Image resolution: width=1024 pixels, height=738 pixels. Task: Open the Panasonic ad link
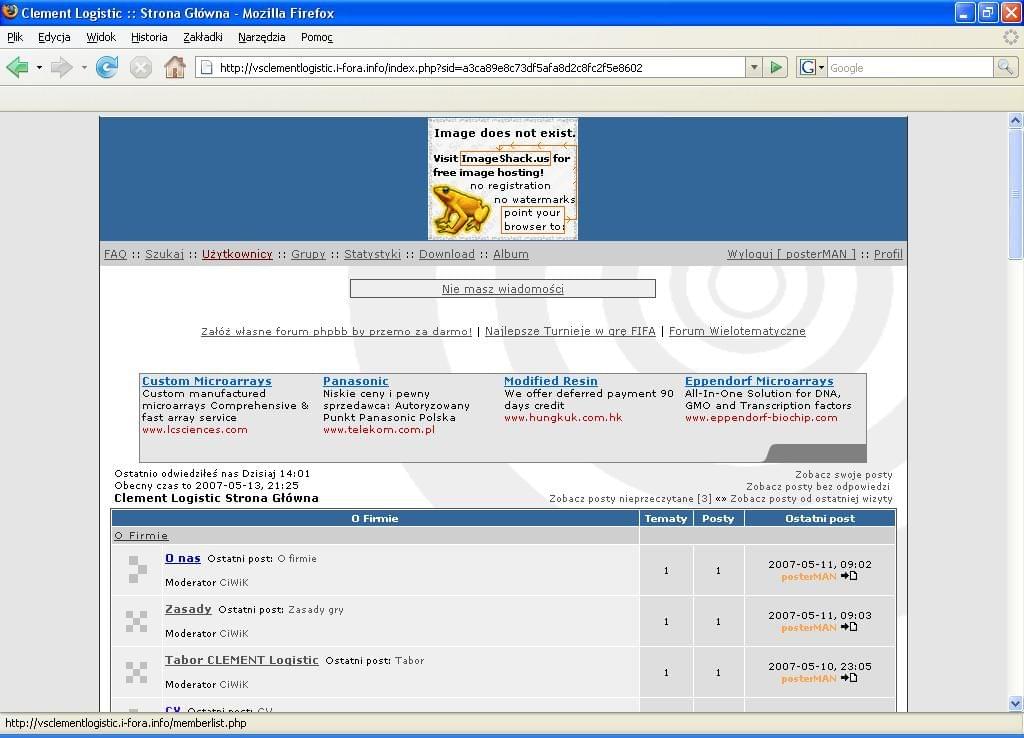pyautogui.click(x=356, y=381)
